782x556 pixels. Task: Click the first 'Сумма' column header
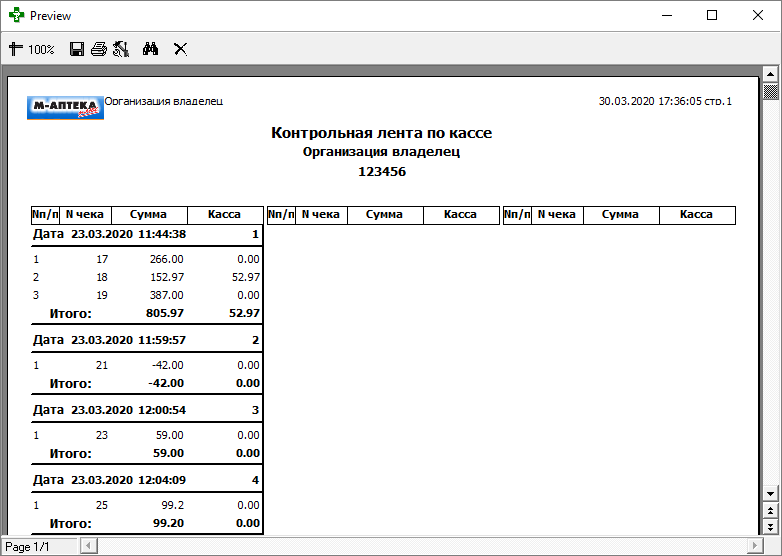(x=148, y=214)
